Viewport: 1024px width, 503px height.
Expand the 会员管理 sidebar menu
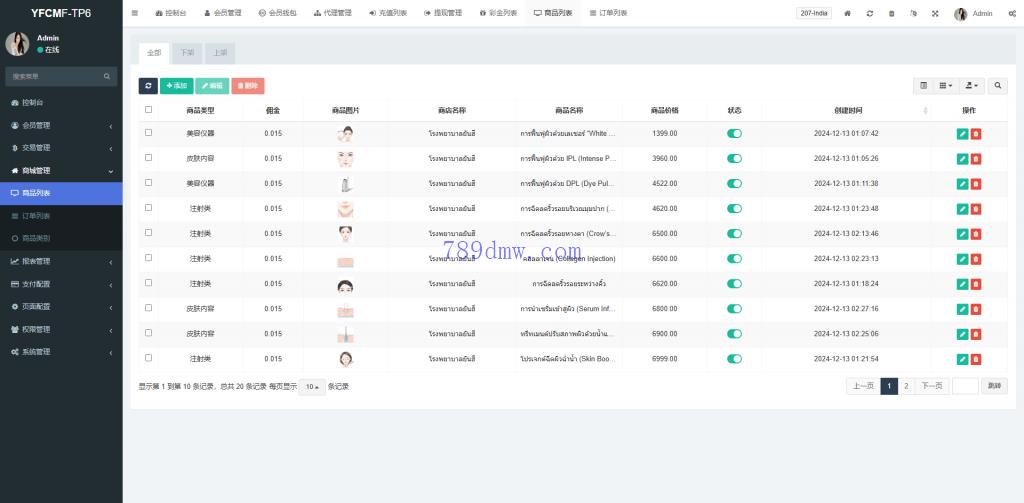[x=61, y=125]
